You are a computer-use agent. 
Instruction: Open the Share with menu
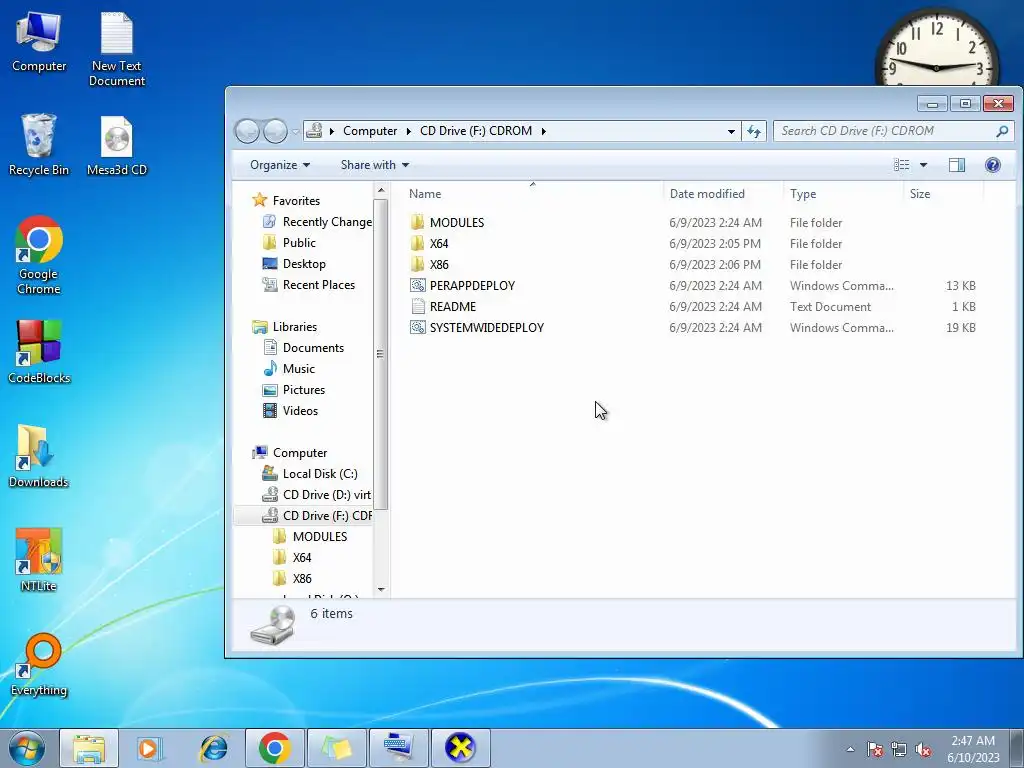(x=375, y=165)
